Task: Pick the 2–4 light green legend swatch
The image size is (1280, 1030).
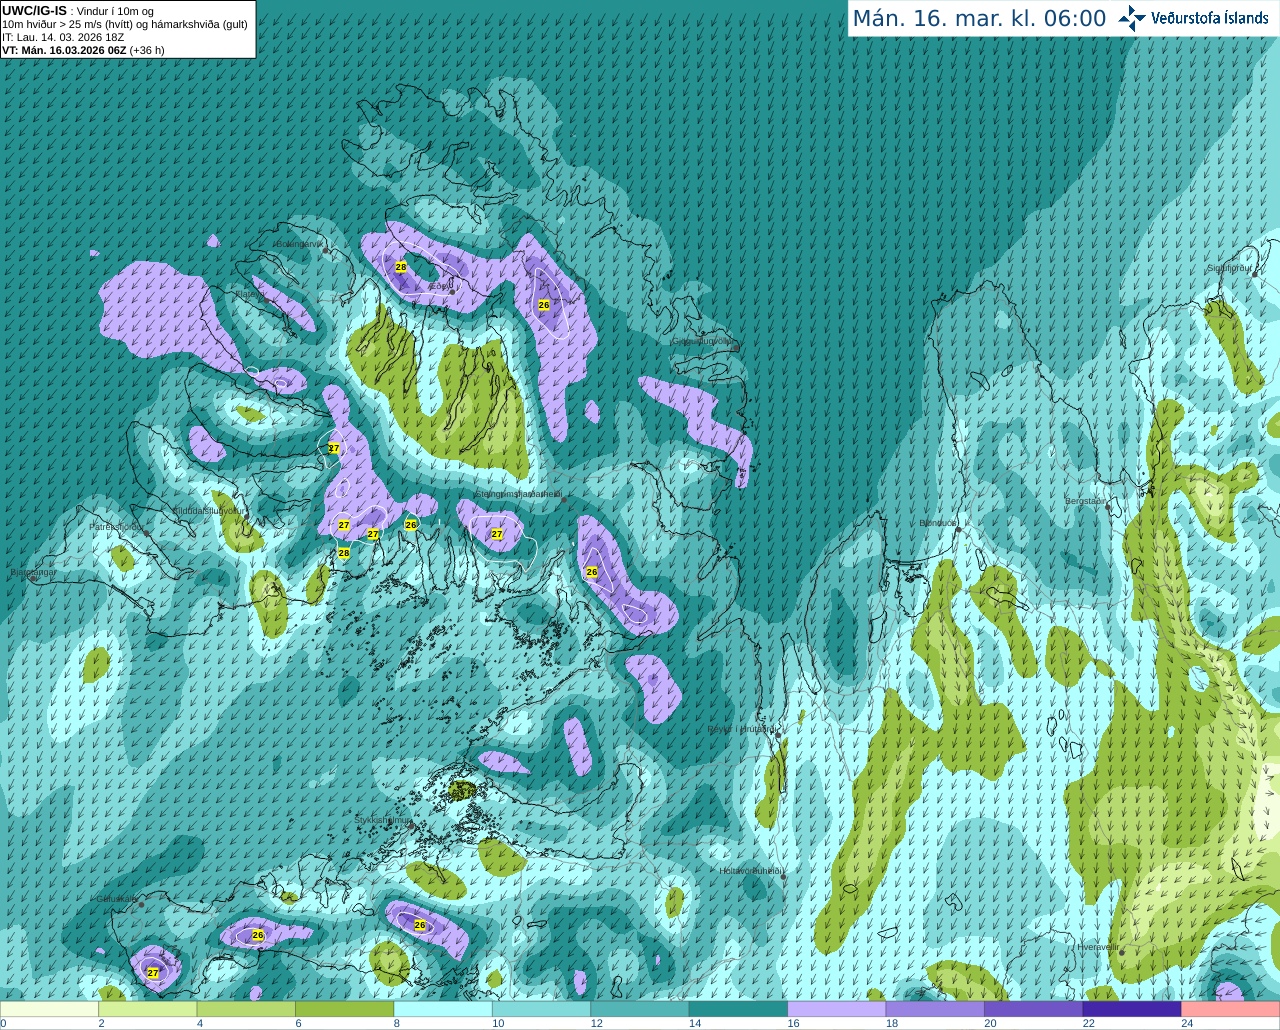Action: click(148, 1009)
